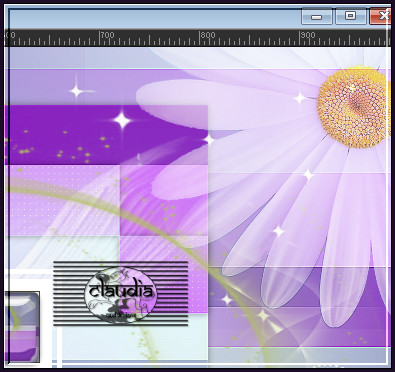This screenshot has width=395, height=372.
Task: Minimize the image window
Action: coord(317,16)
